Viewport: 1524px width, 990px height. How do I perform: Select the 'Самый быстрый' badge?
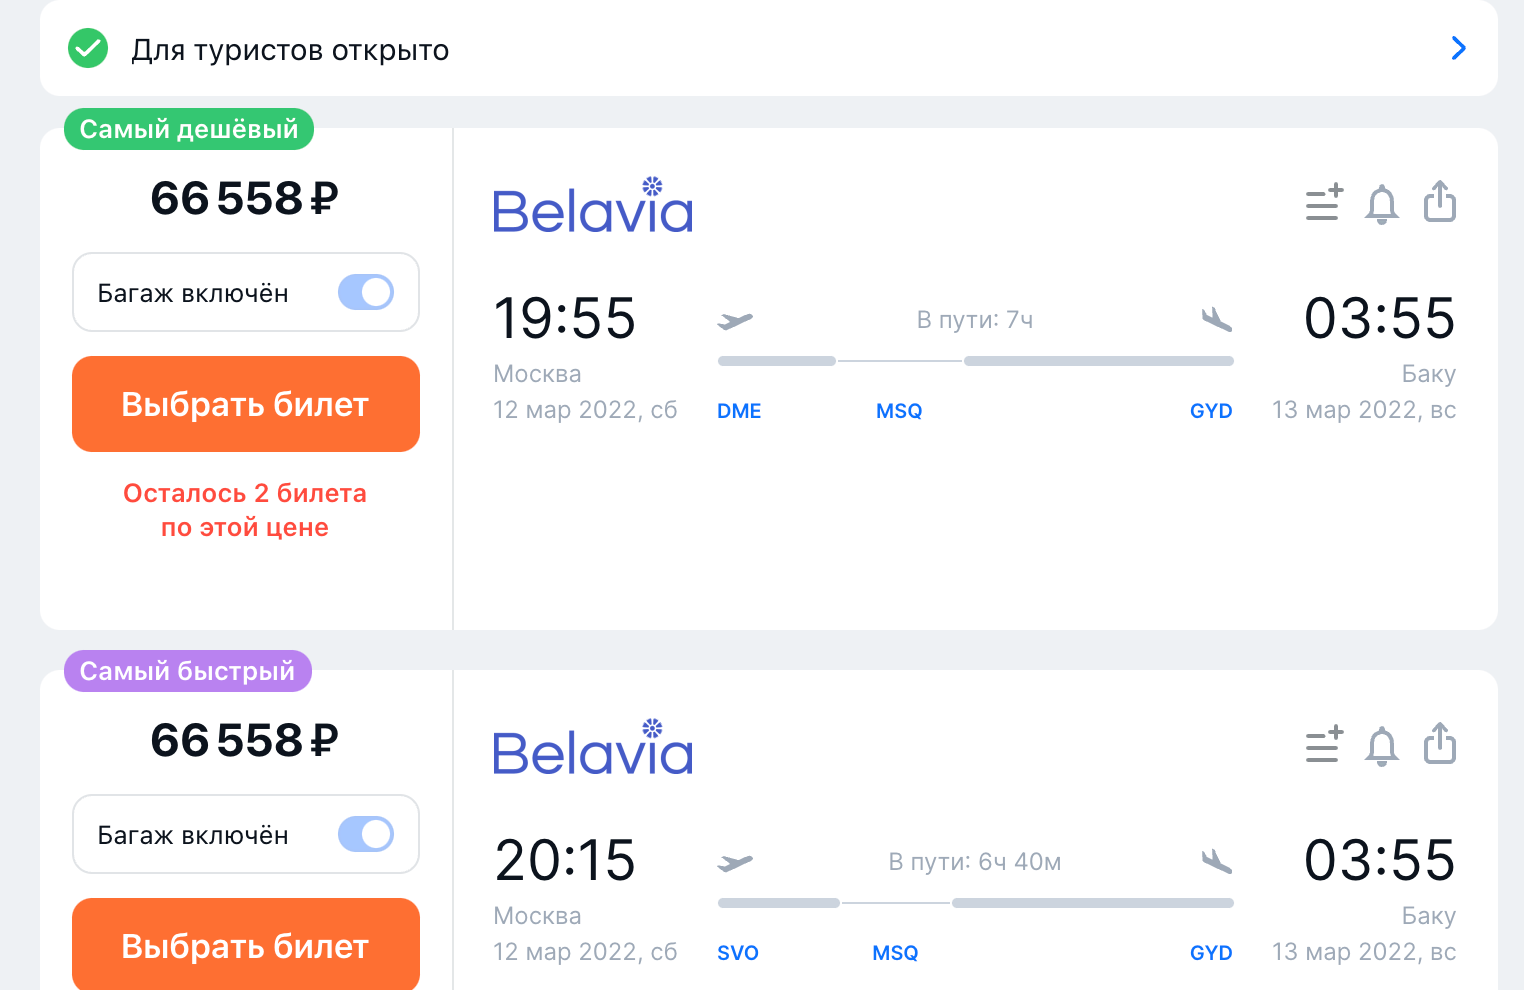pyautogui.click(x=188, y=671)
